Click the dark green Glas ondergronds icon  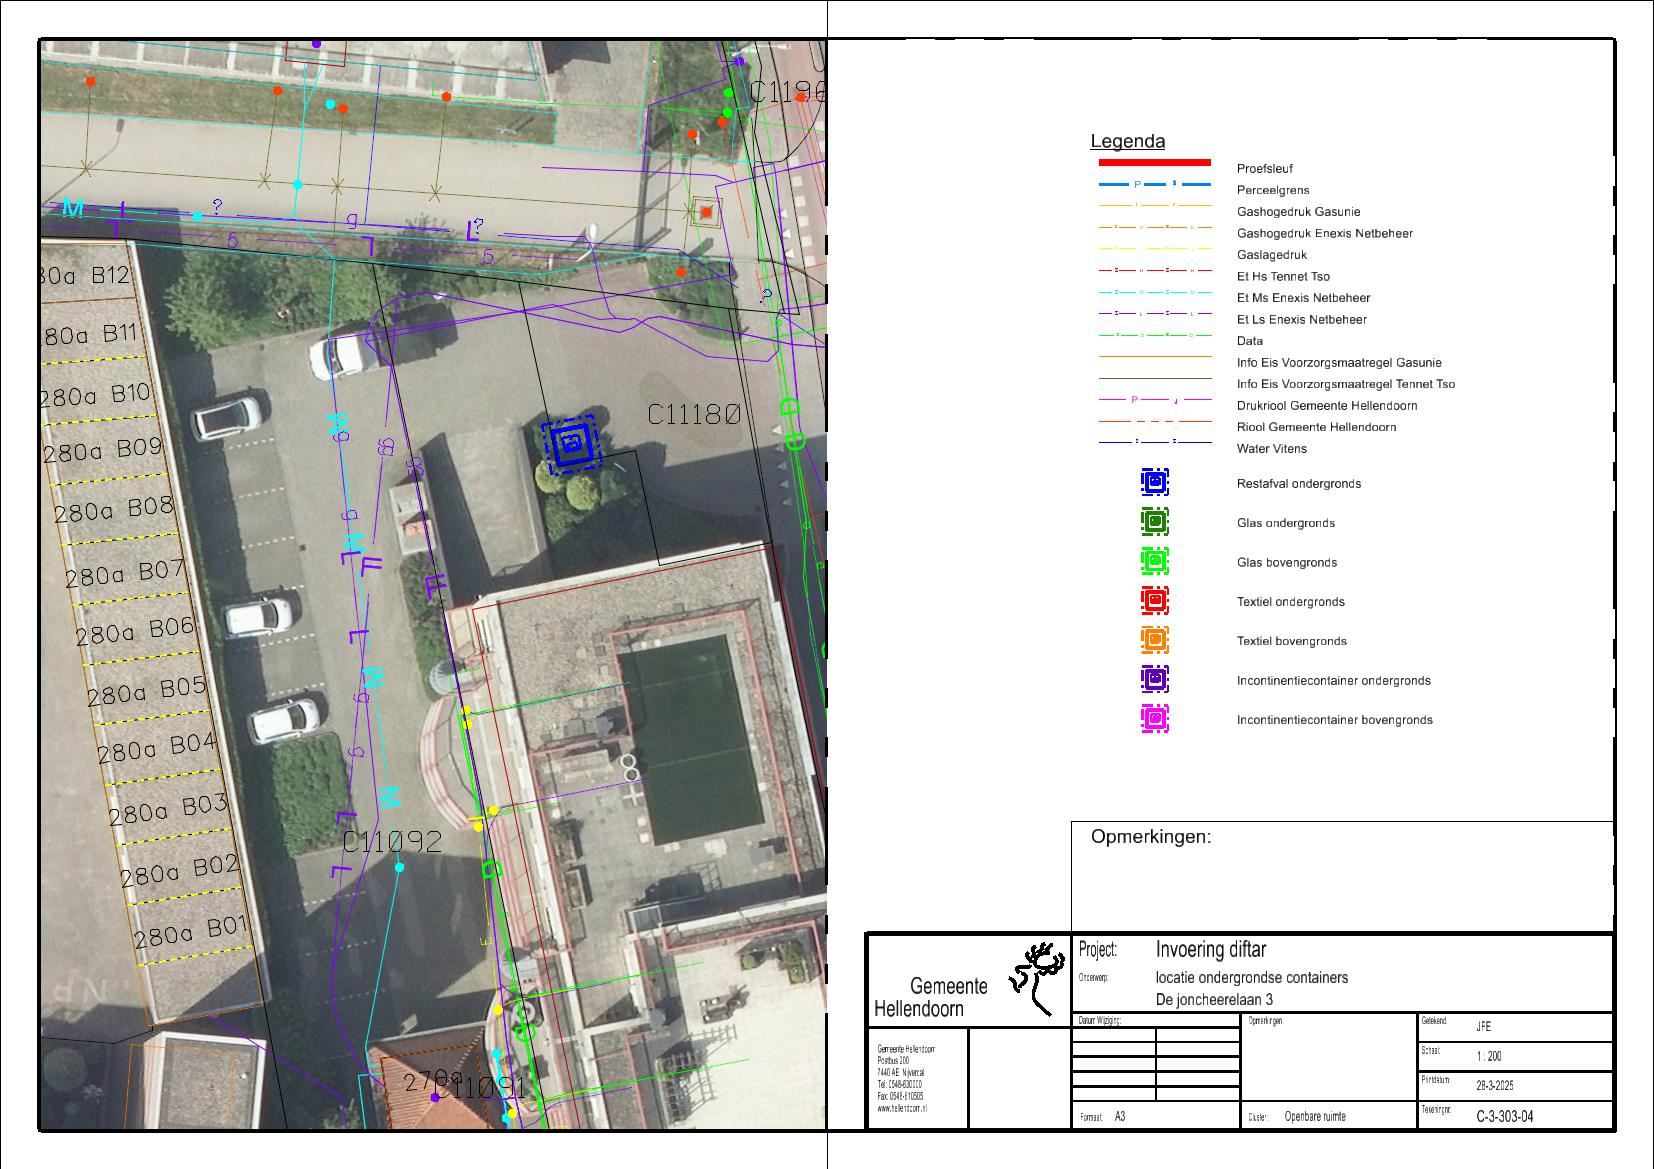(x=1154, y=522)
